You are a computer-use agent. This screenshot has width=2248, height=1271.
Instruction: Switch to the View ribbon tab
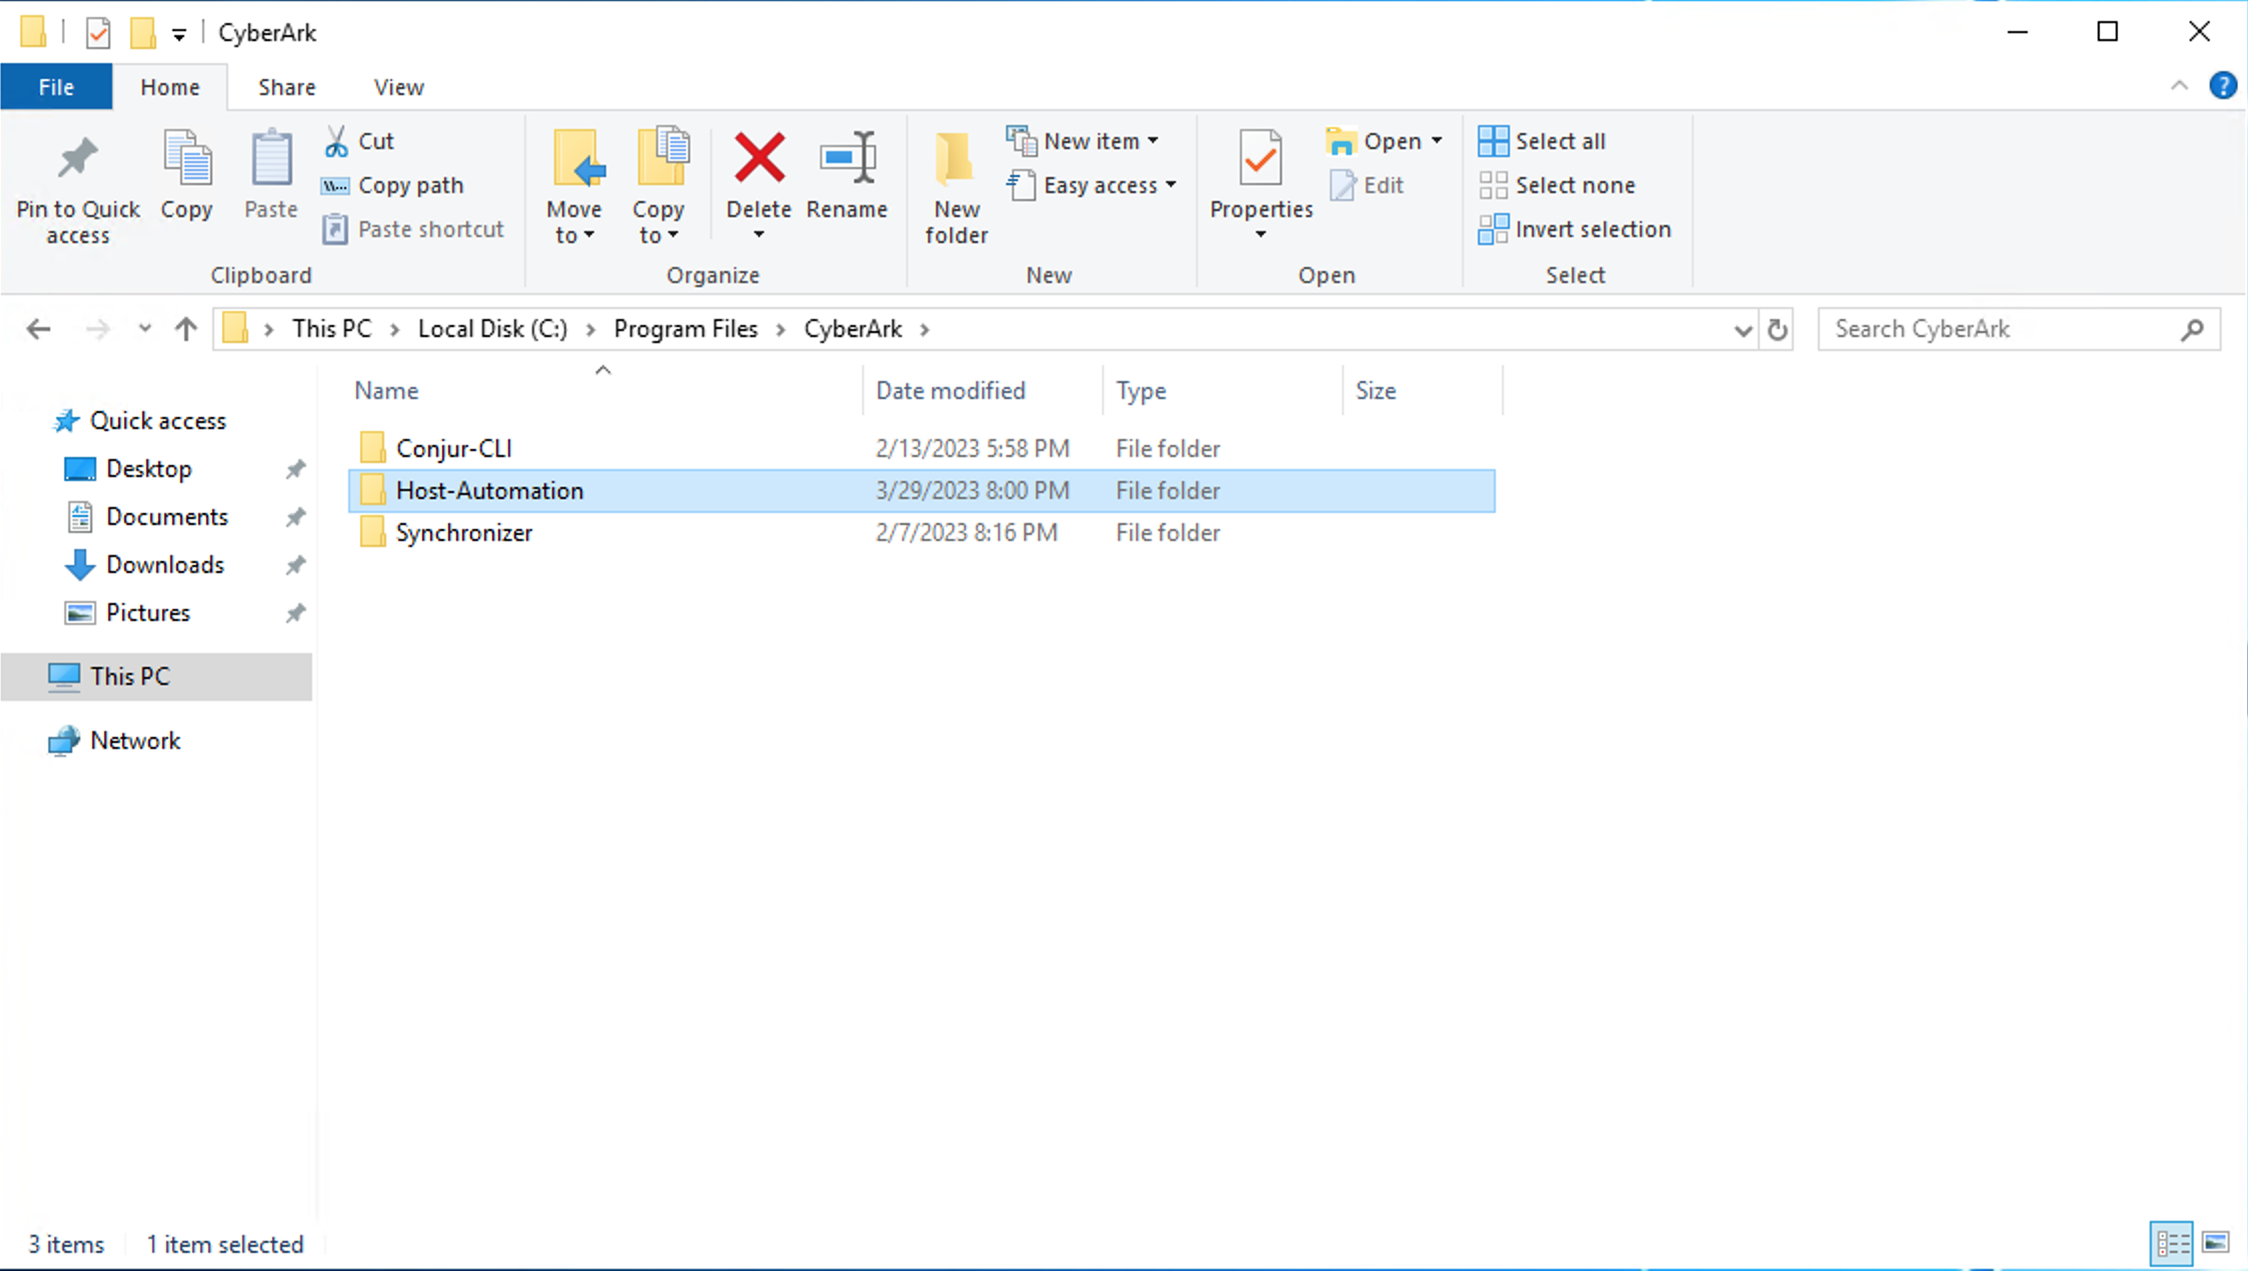399,87
